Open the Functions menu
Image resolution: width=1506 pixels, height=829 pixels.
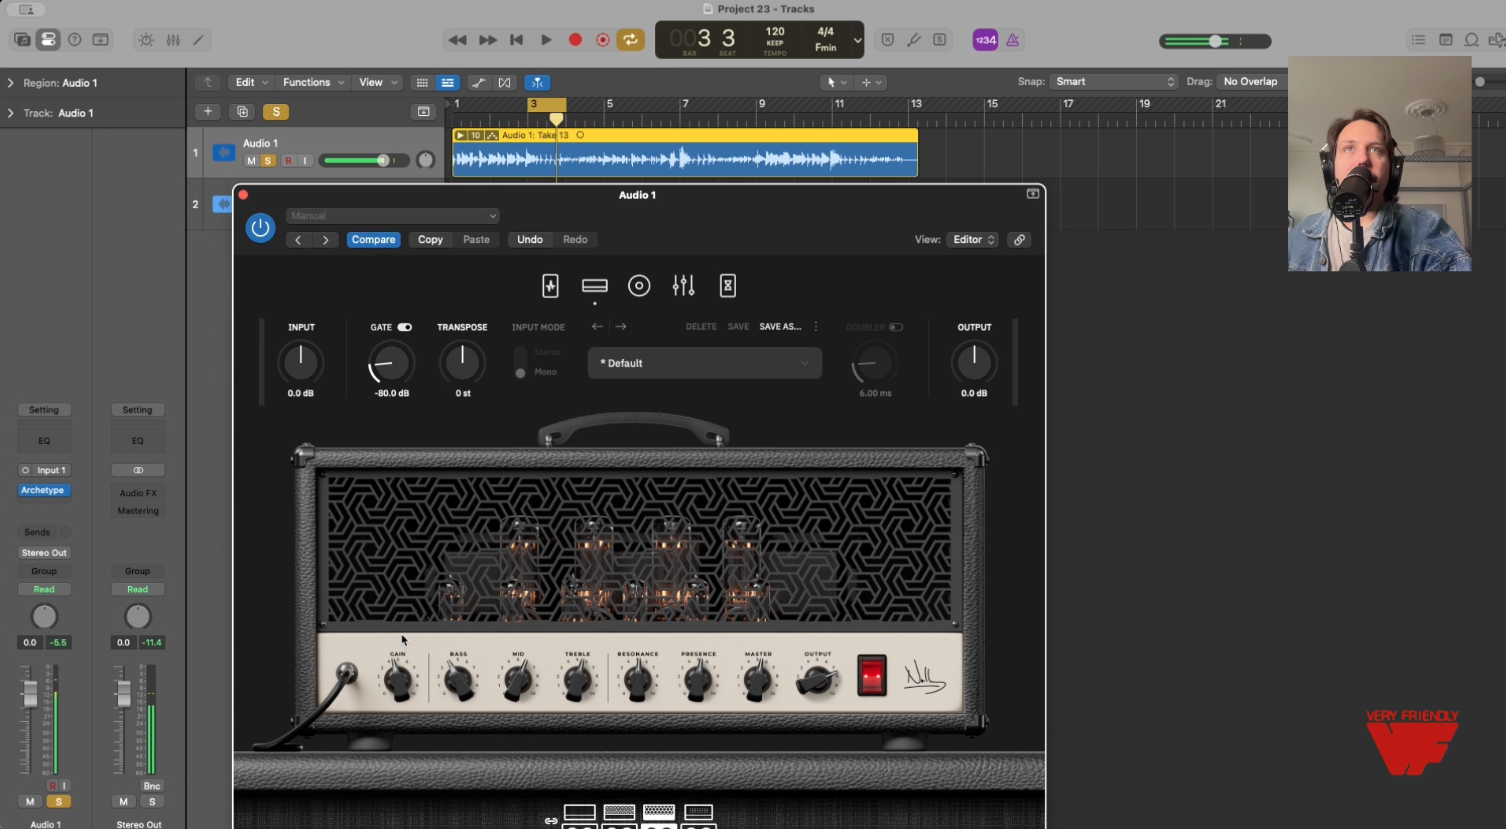click(x=313, y=82)
